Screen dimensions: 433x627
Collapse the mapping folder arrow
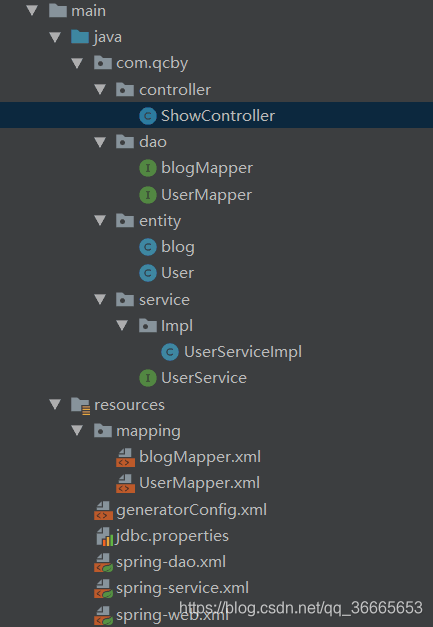click(77, 431)
